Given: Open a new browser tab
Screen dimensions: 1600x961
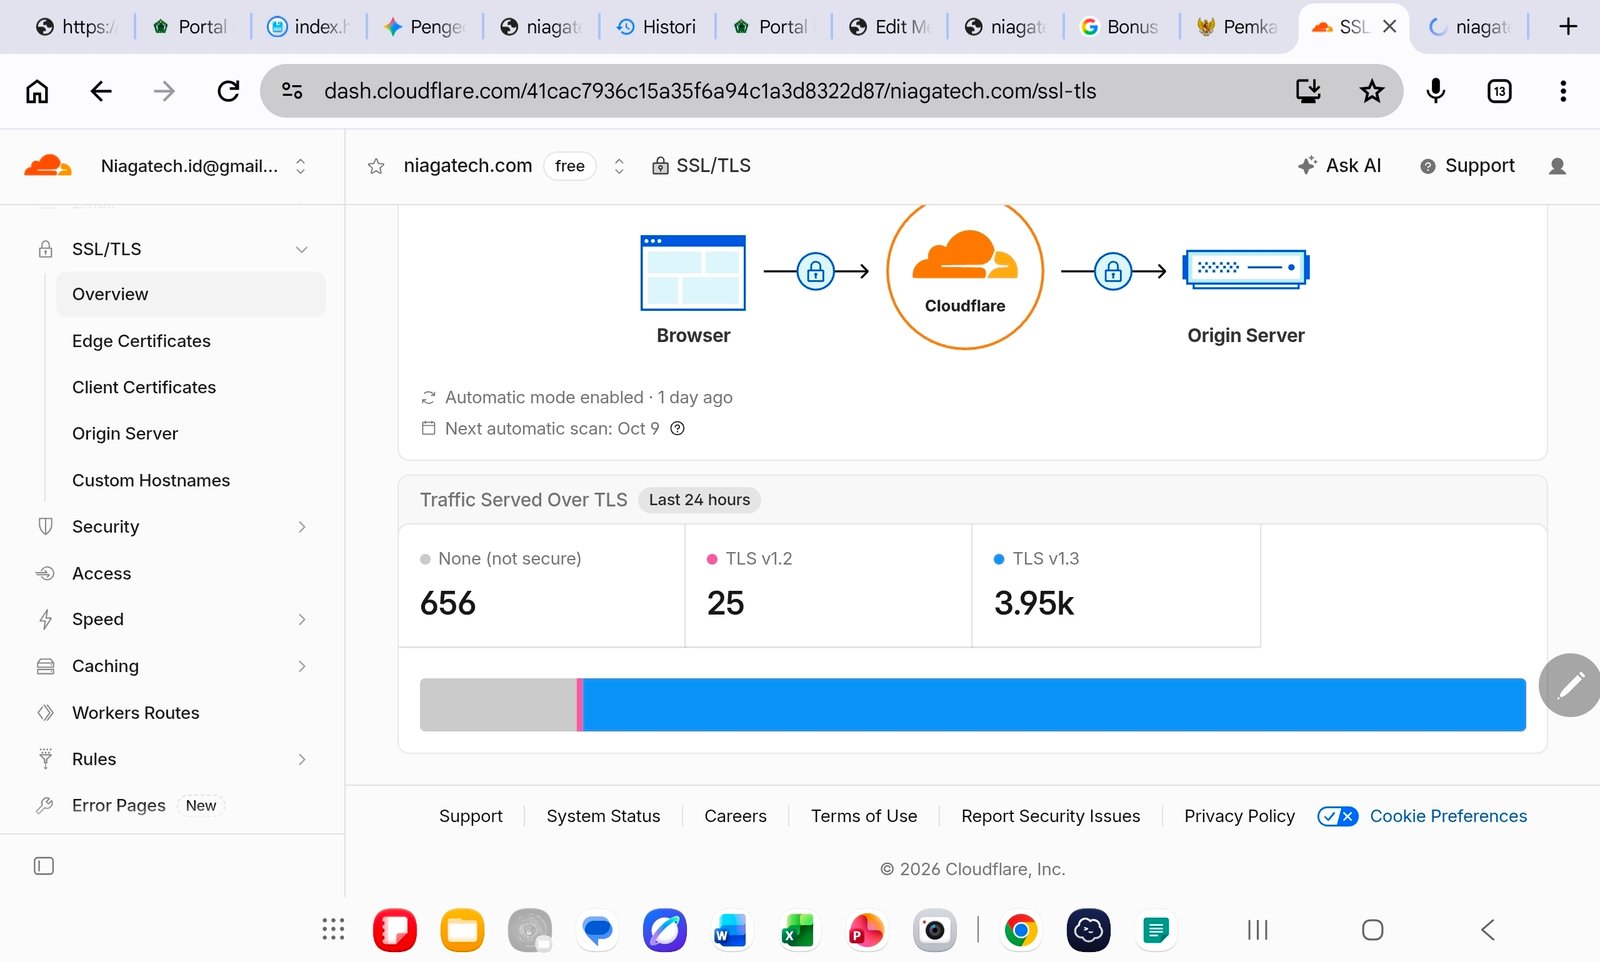Looking at the screenshot, I should point(1568,27).
